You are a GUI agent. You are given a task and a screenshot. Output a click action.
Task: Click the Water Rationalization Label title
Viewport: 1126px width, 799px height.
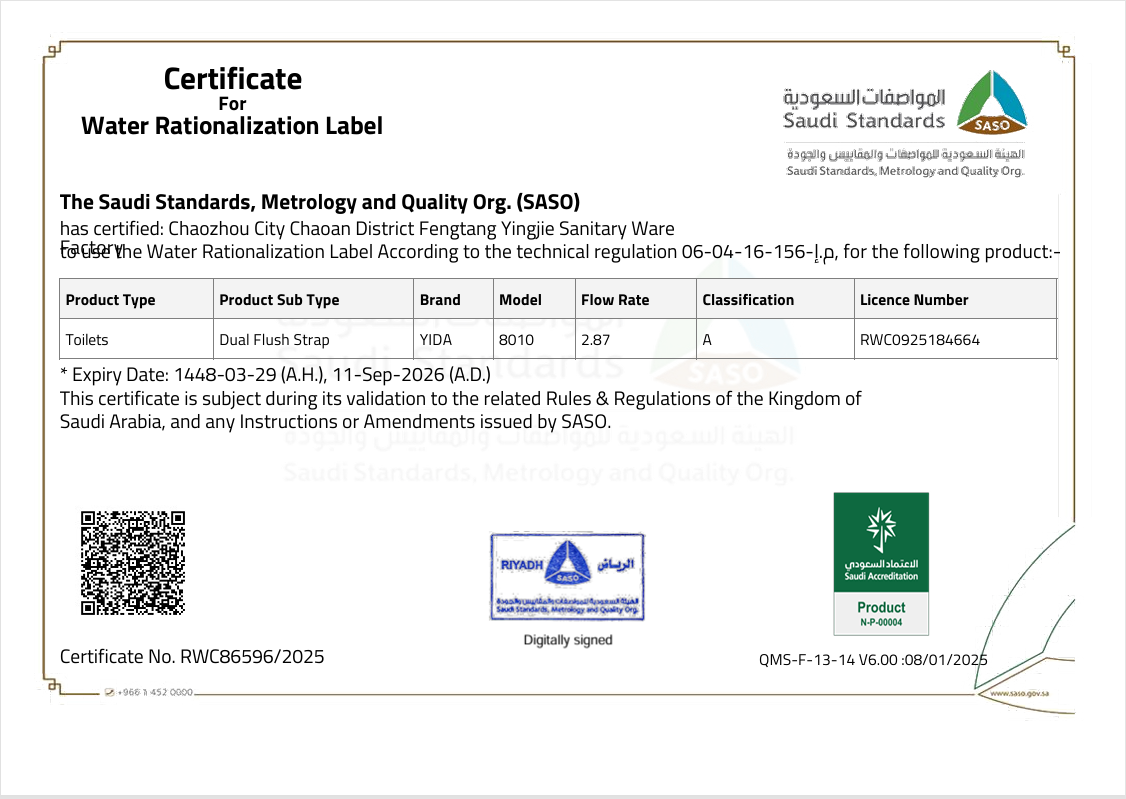coord(232,126)
